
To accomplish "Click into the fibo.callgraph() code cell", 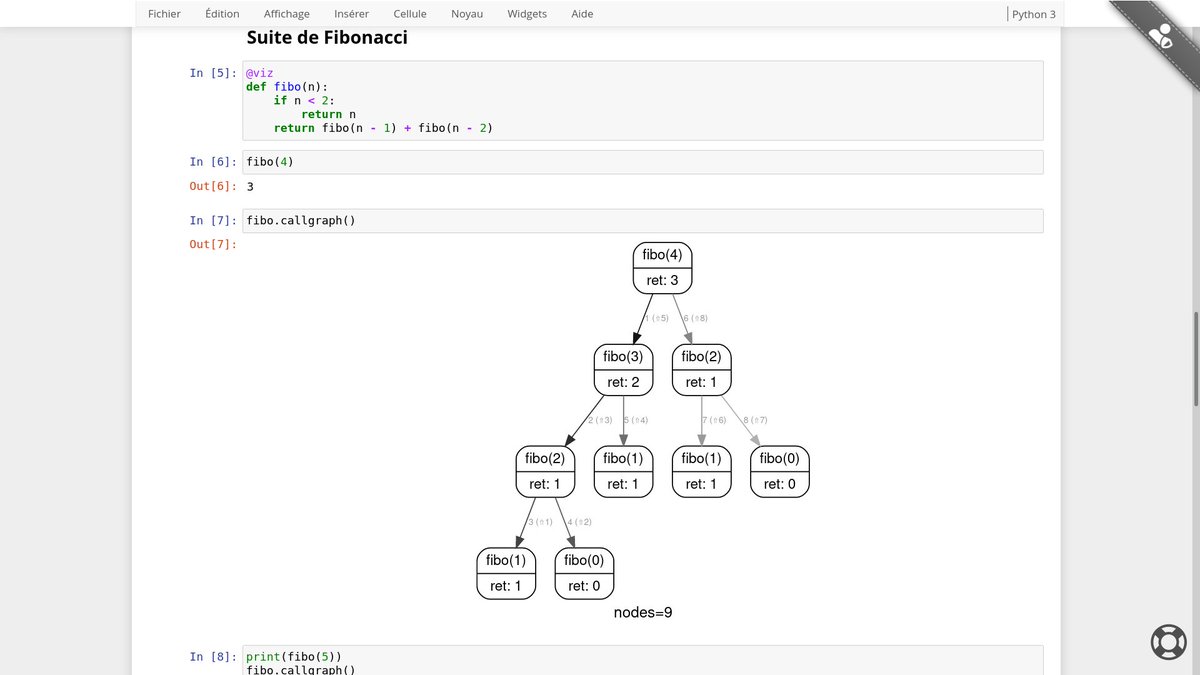I will tap(642, 221).
